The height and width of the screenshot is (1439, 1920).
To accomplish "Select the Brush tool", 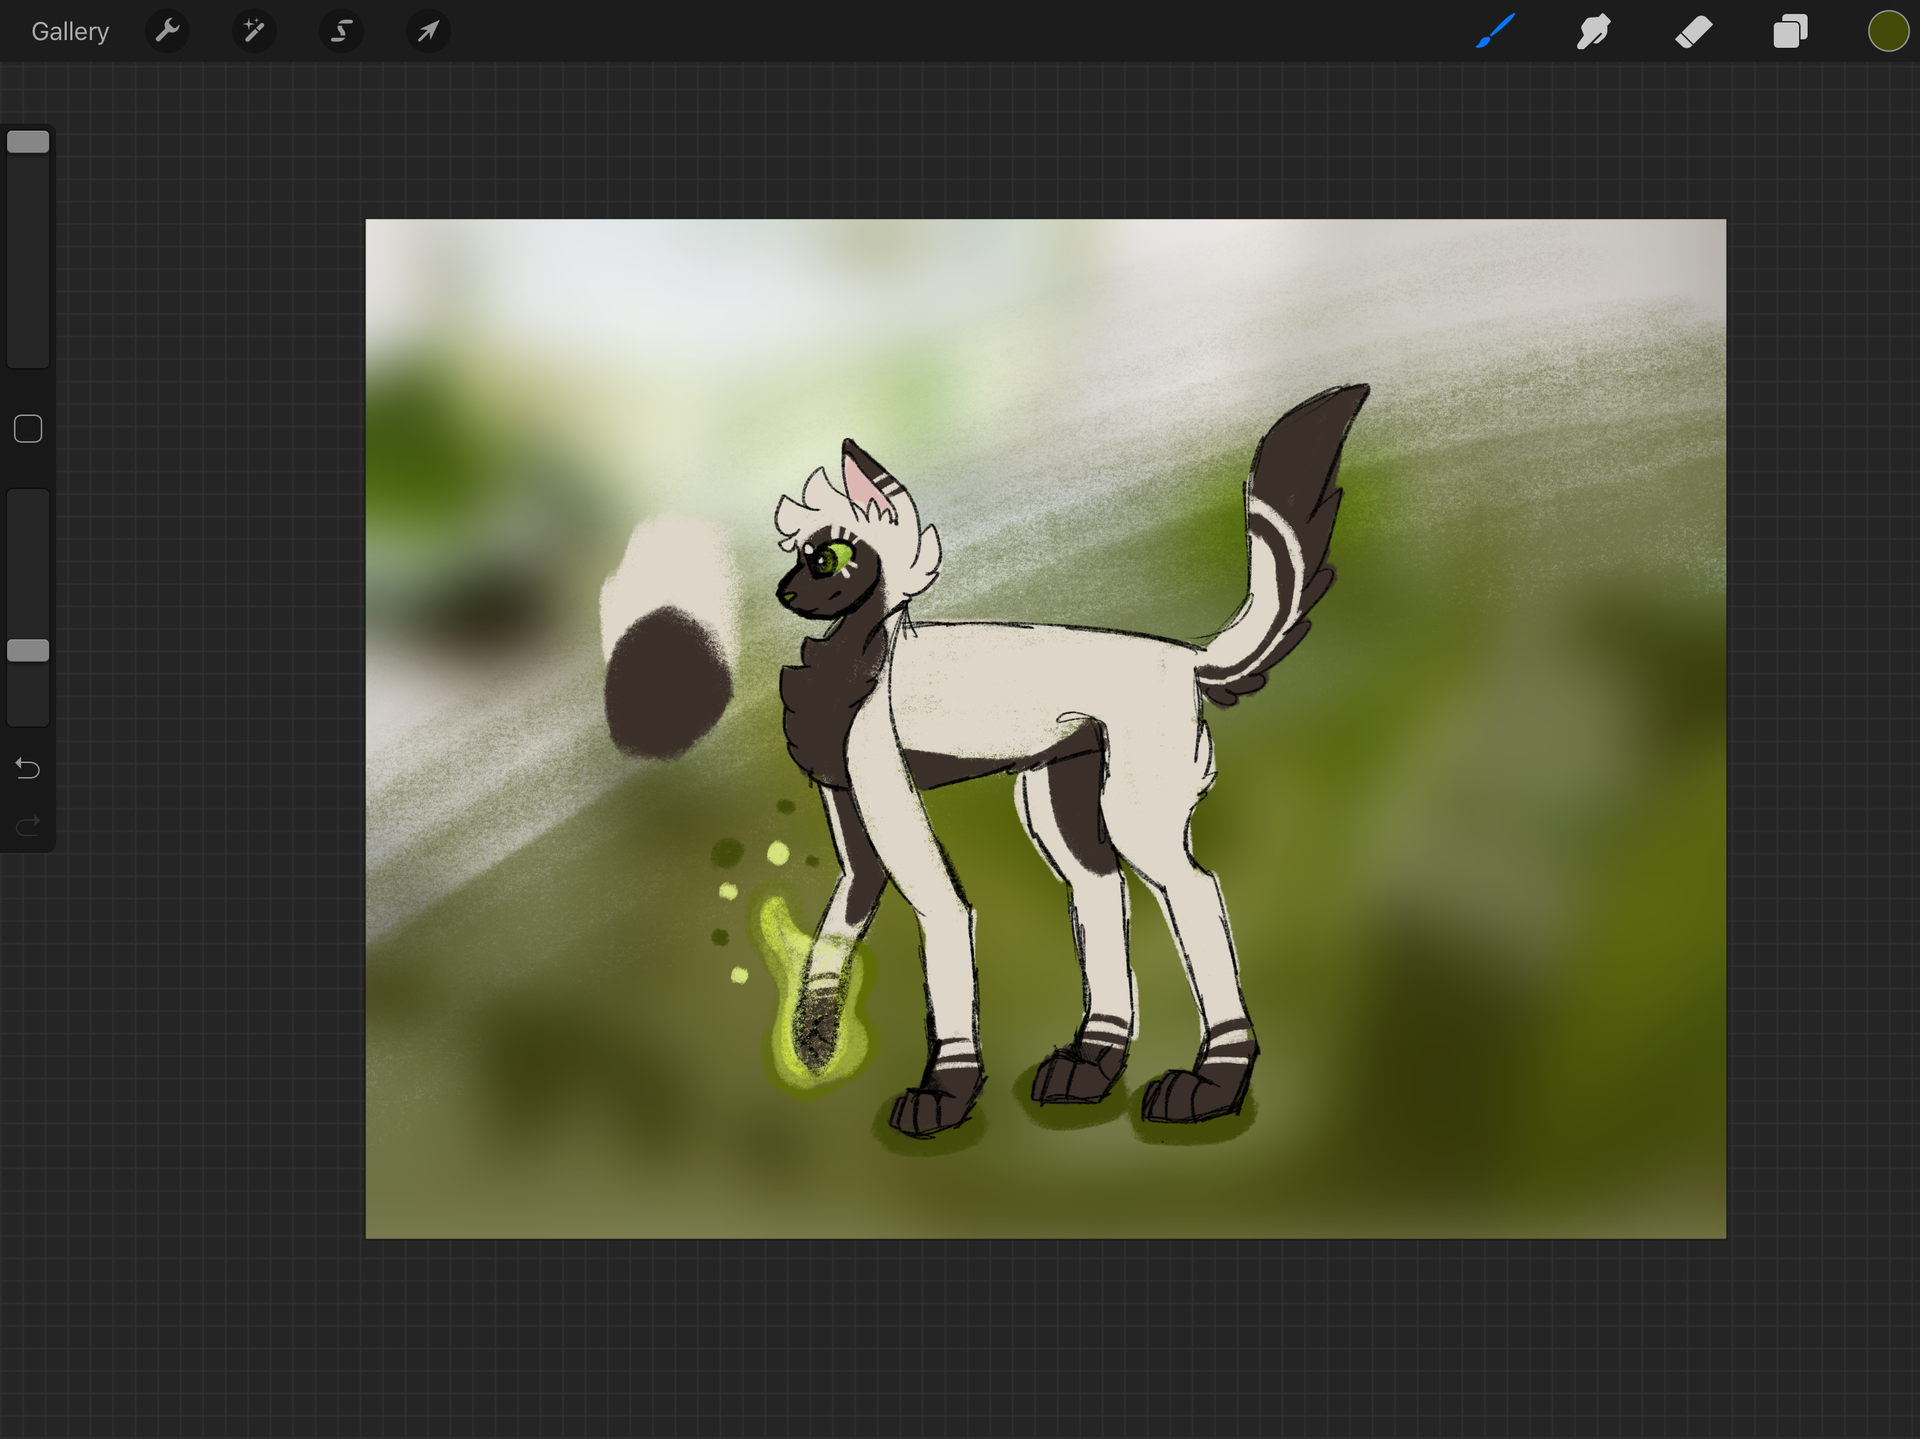I will (x=1496, y=31).
